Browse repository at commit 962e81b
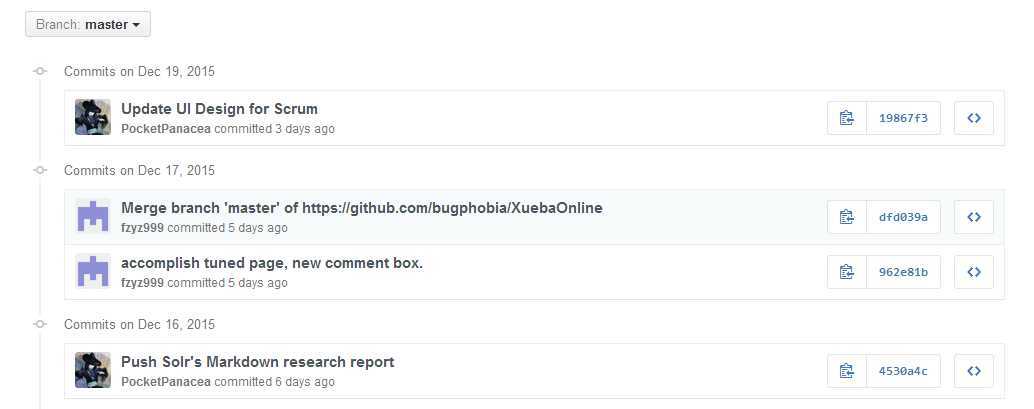Viewport: 1034px width, 409px height. tap(973, 272)
